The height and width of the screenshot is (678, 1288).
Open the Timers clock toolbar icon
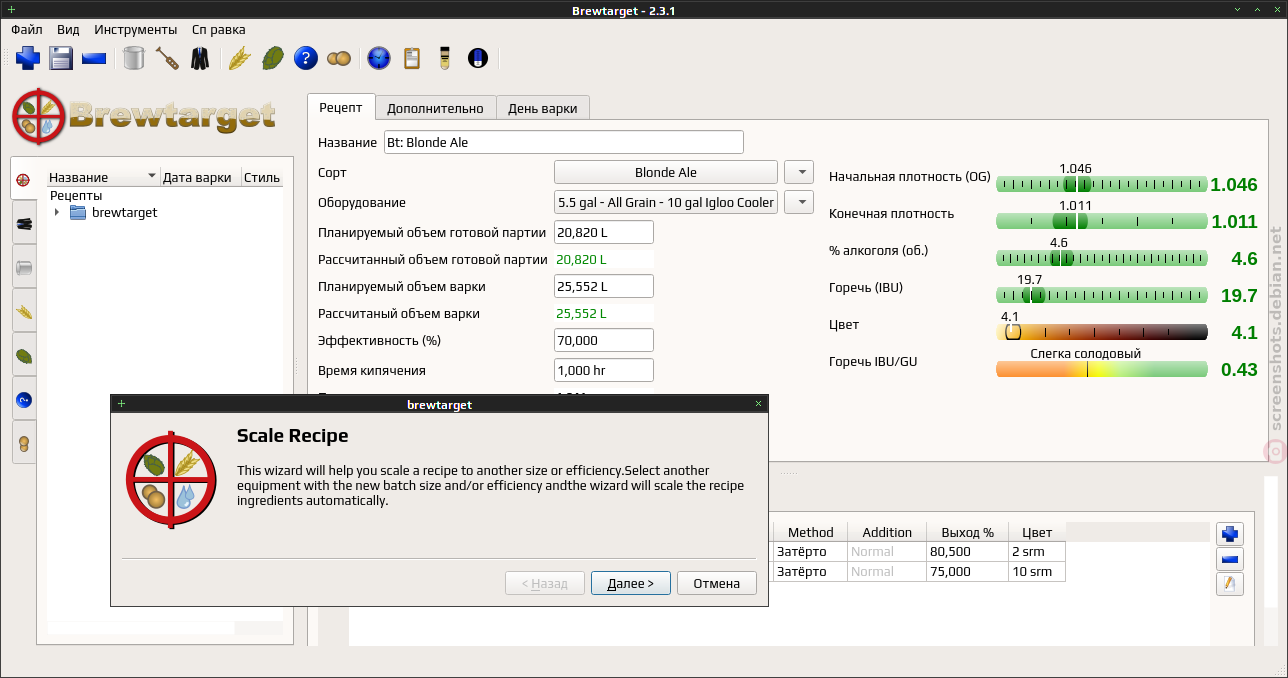tap(378, 58)
